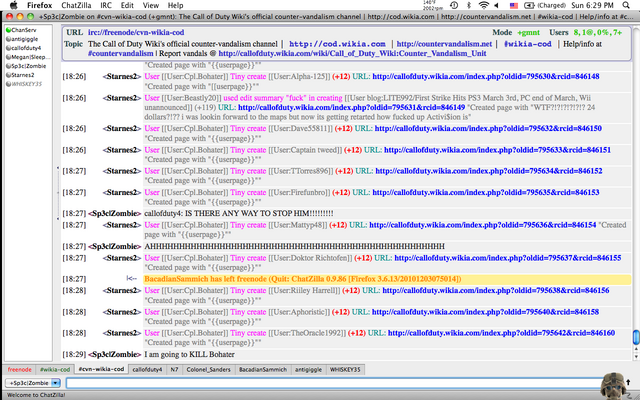Open Time Machine clock icon

pyautogui.click(x=454, y=5)
